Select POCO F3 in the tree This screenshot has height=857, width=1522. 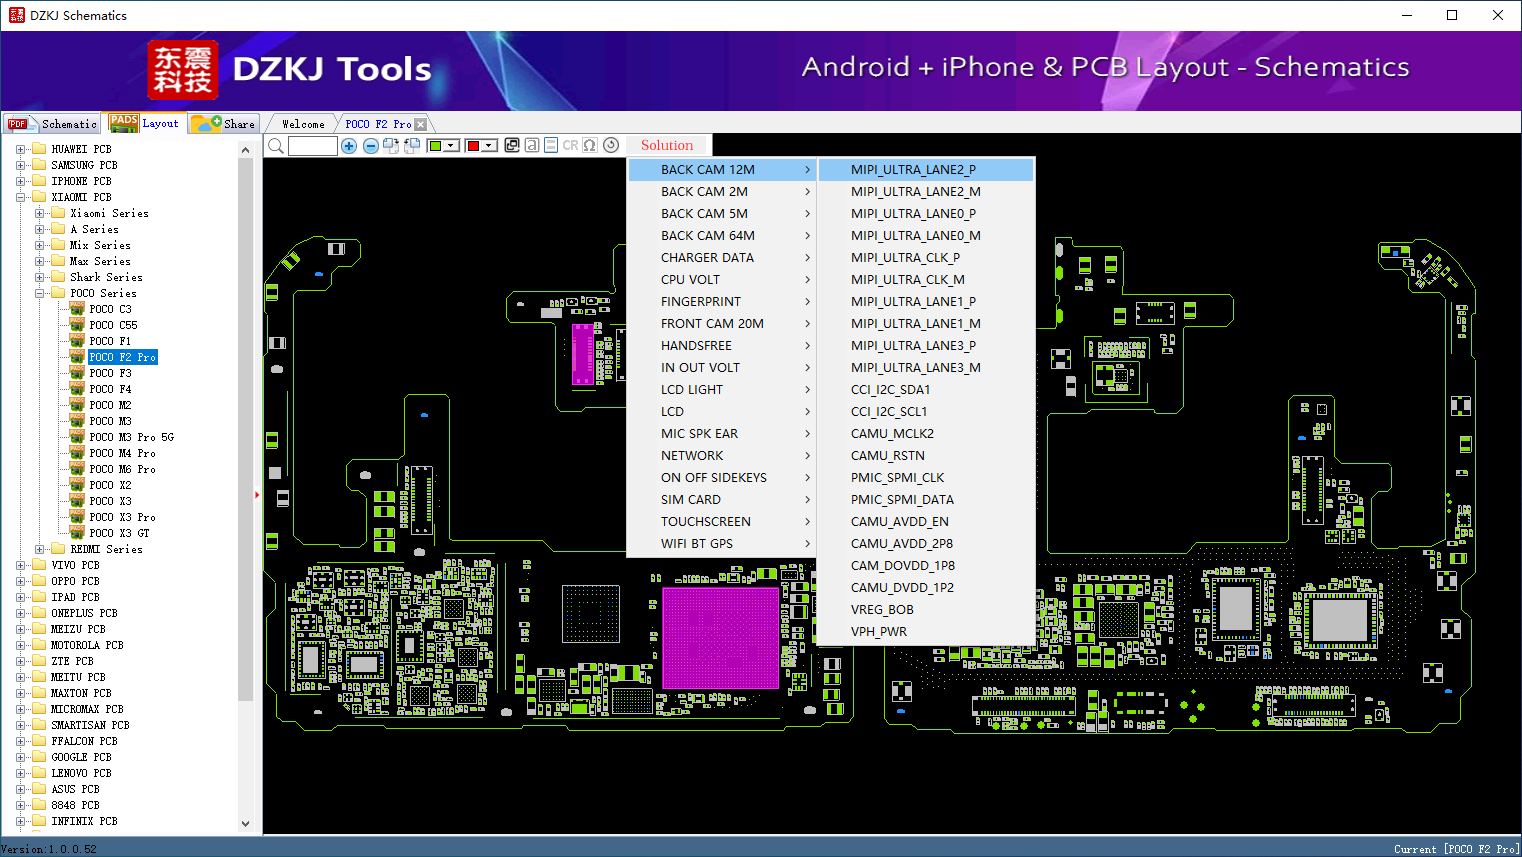(x=110, y=373)
